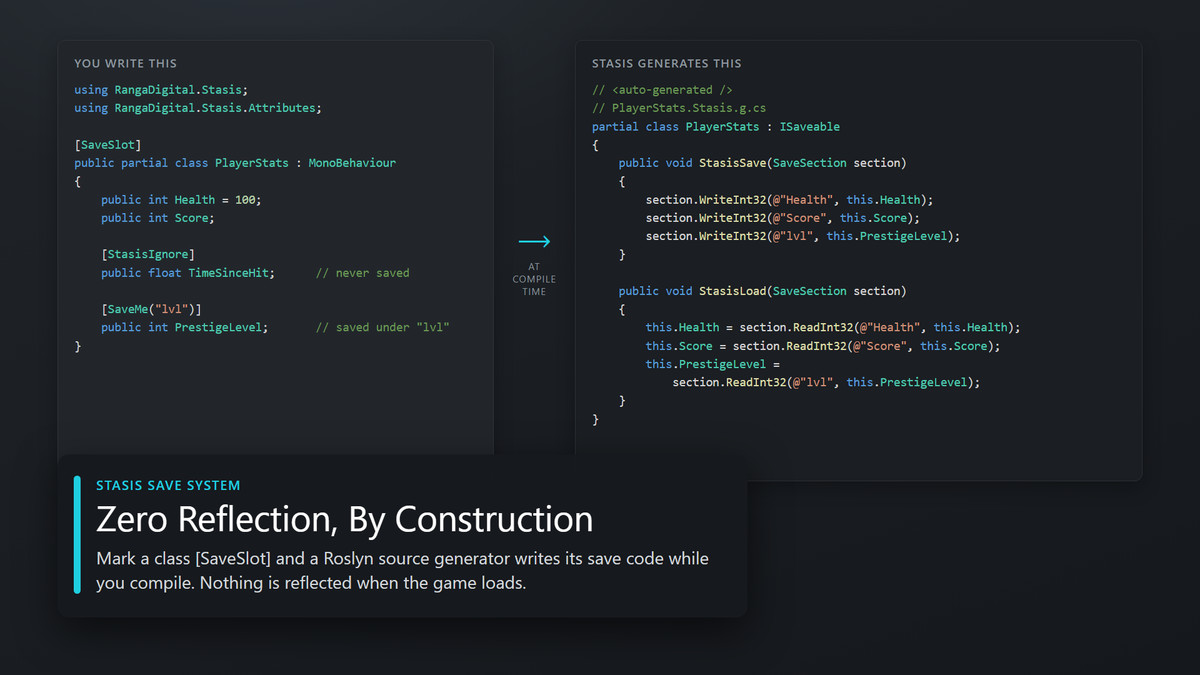Click the "// PlayerStats.Stasis.g.cs" comment
This screenshot has width=1200, height=675.
click(679, 108)
